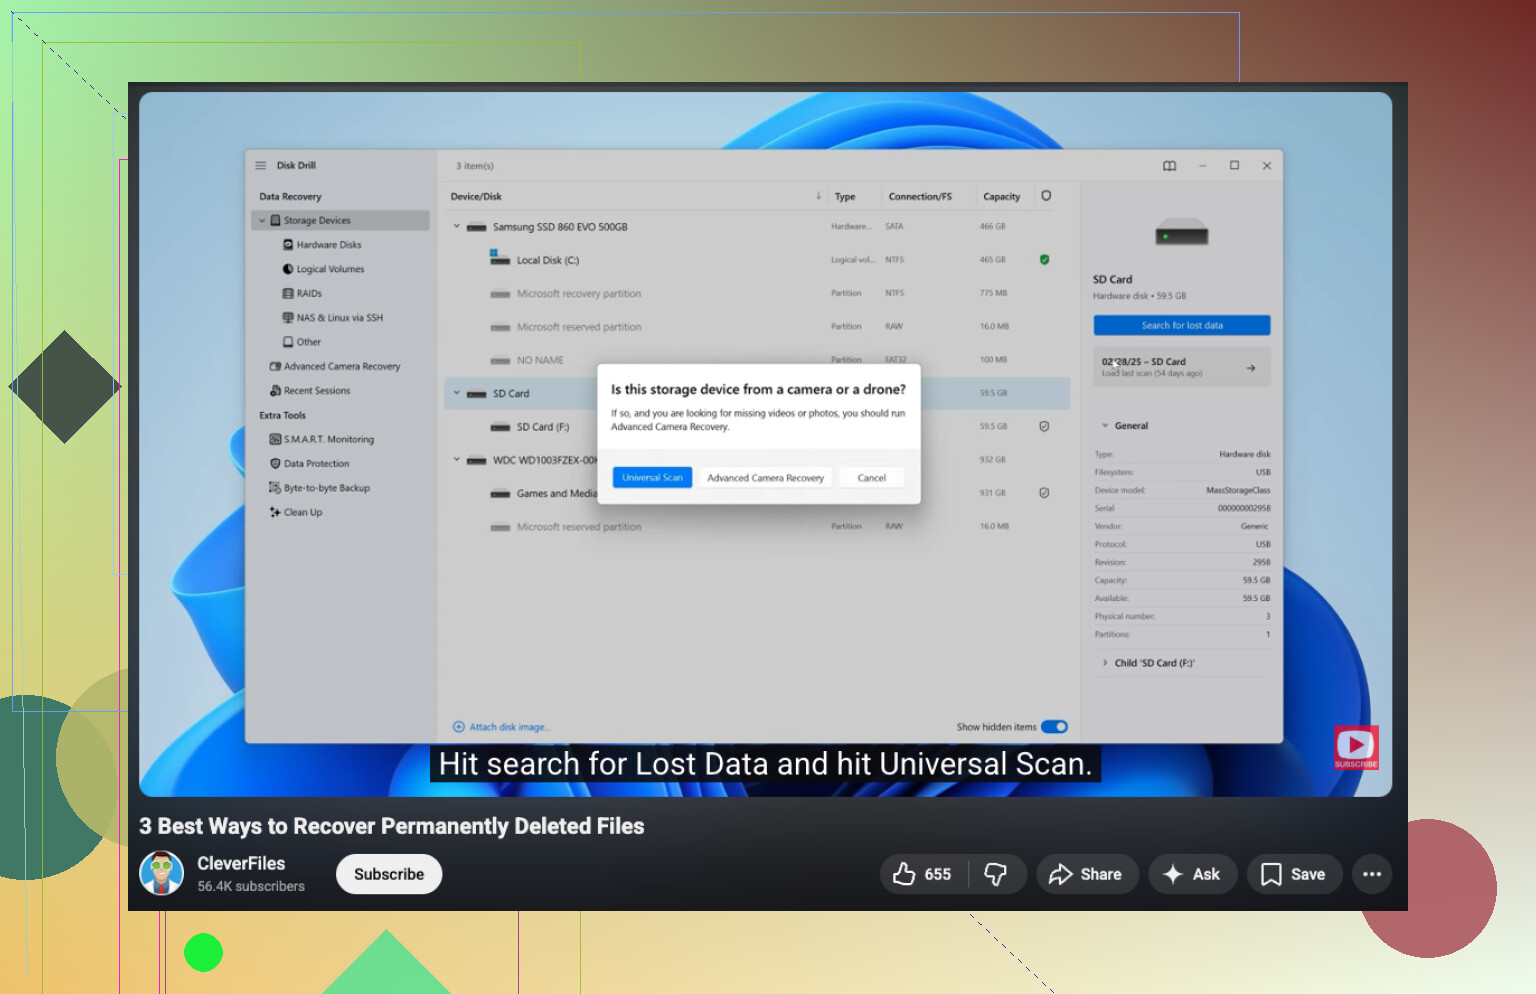1536x994 pixels.
Task: Open the CleverFiles channel avatar
Action: coord(162,873)
